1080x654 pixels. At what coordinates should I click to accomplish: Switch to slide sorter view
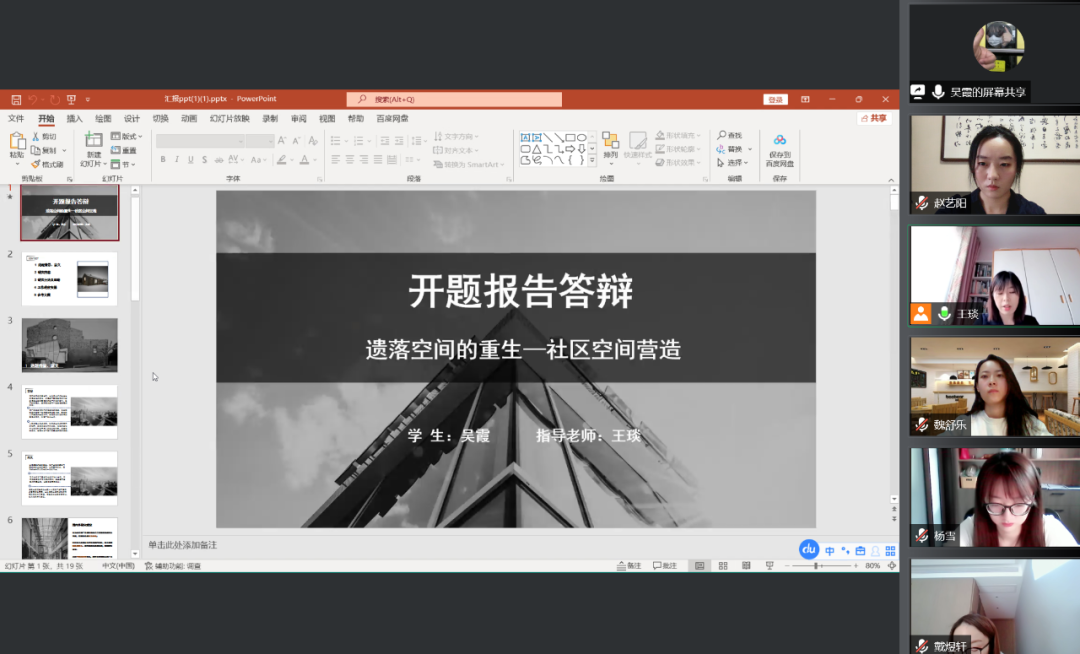click(x=722, y=566)
